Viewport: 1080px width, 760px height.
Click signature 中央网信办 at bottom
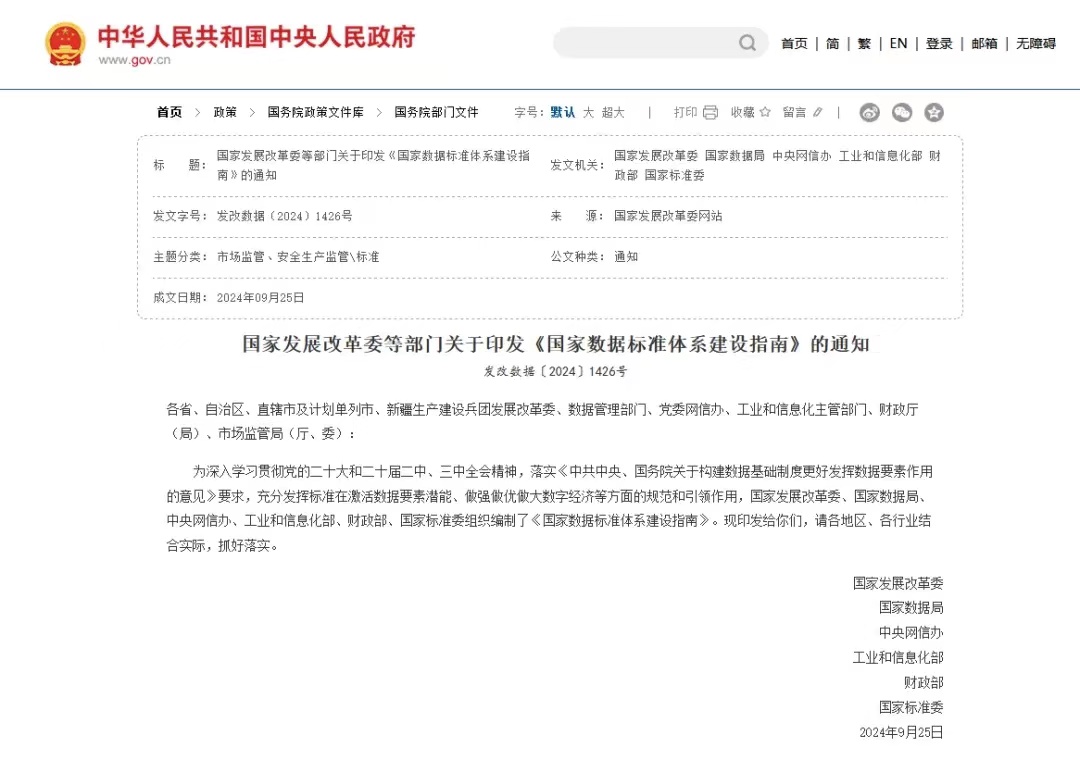click(x=911, y=633)
